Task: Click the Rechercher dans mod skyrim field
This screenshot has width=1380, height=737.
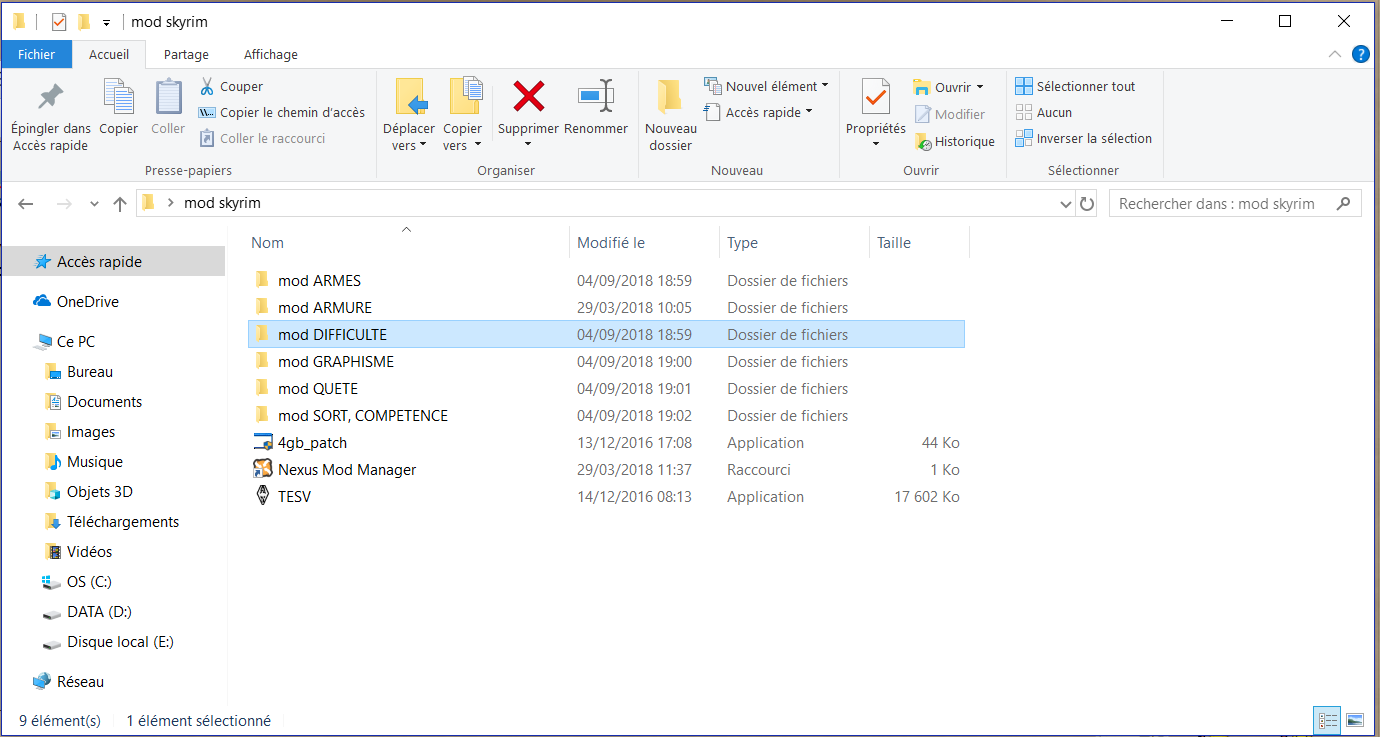Action: click(1235, 204)
